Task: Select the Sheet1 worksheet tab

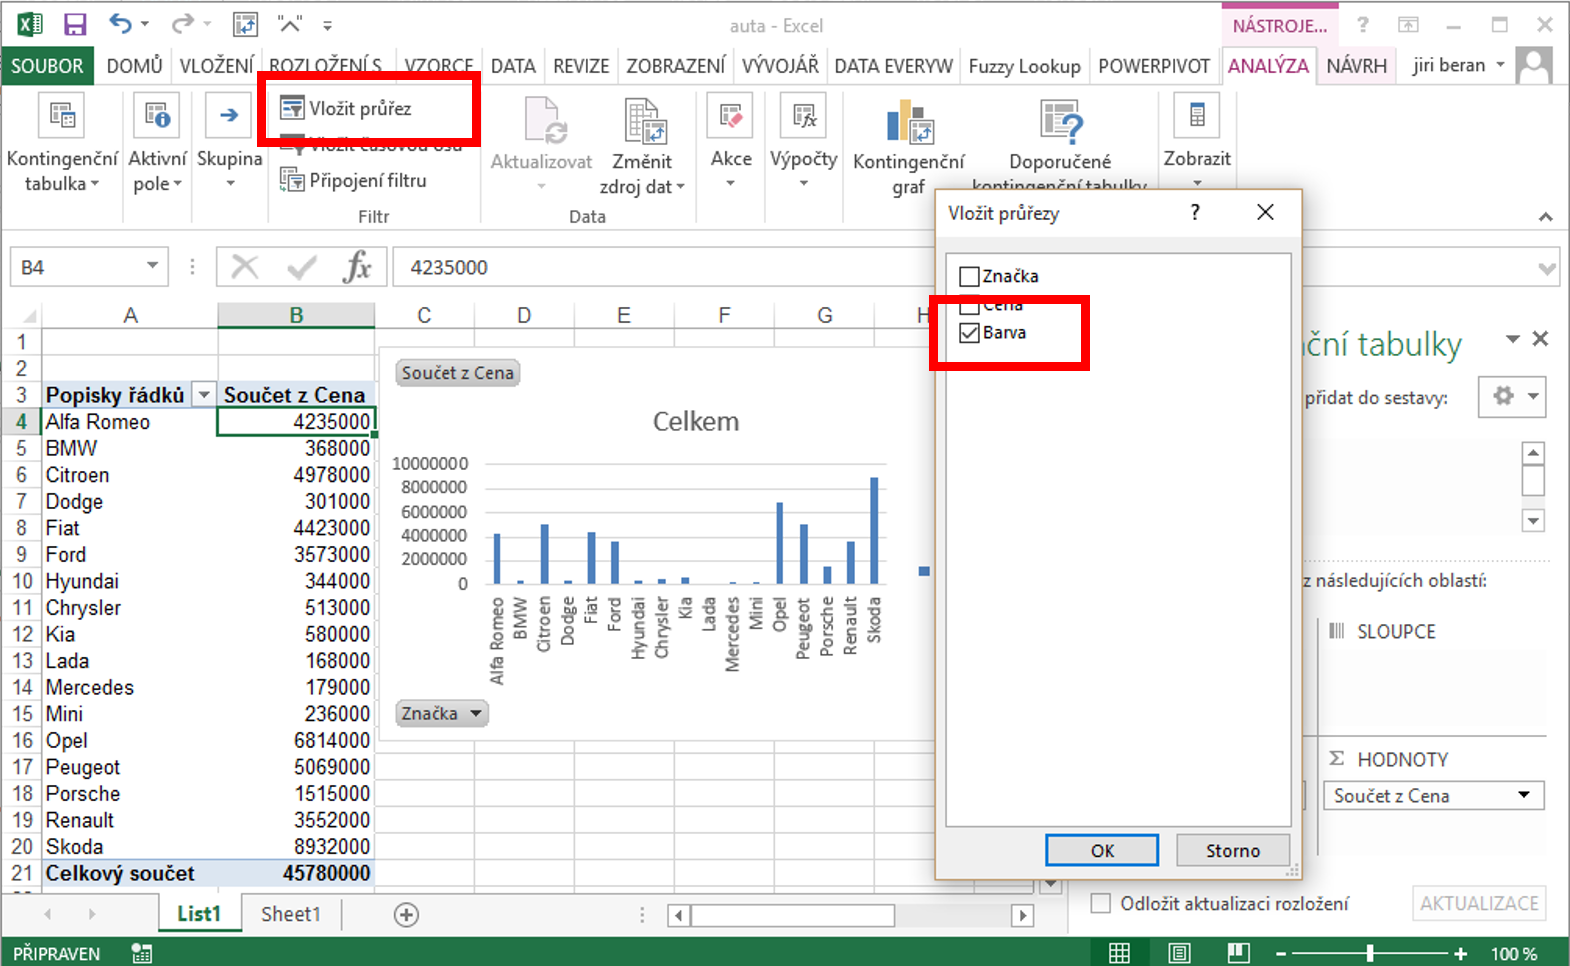Action: [290, 914]
